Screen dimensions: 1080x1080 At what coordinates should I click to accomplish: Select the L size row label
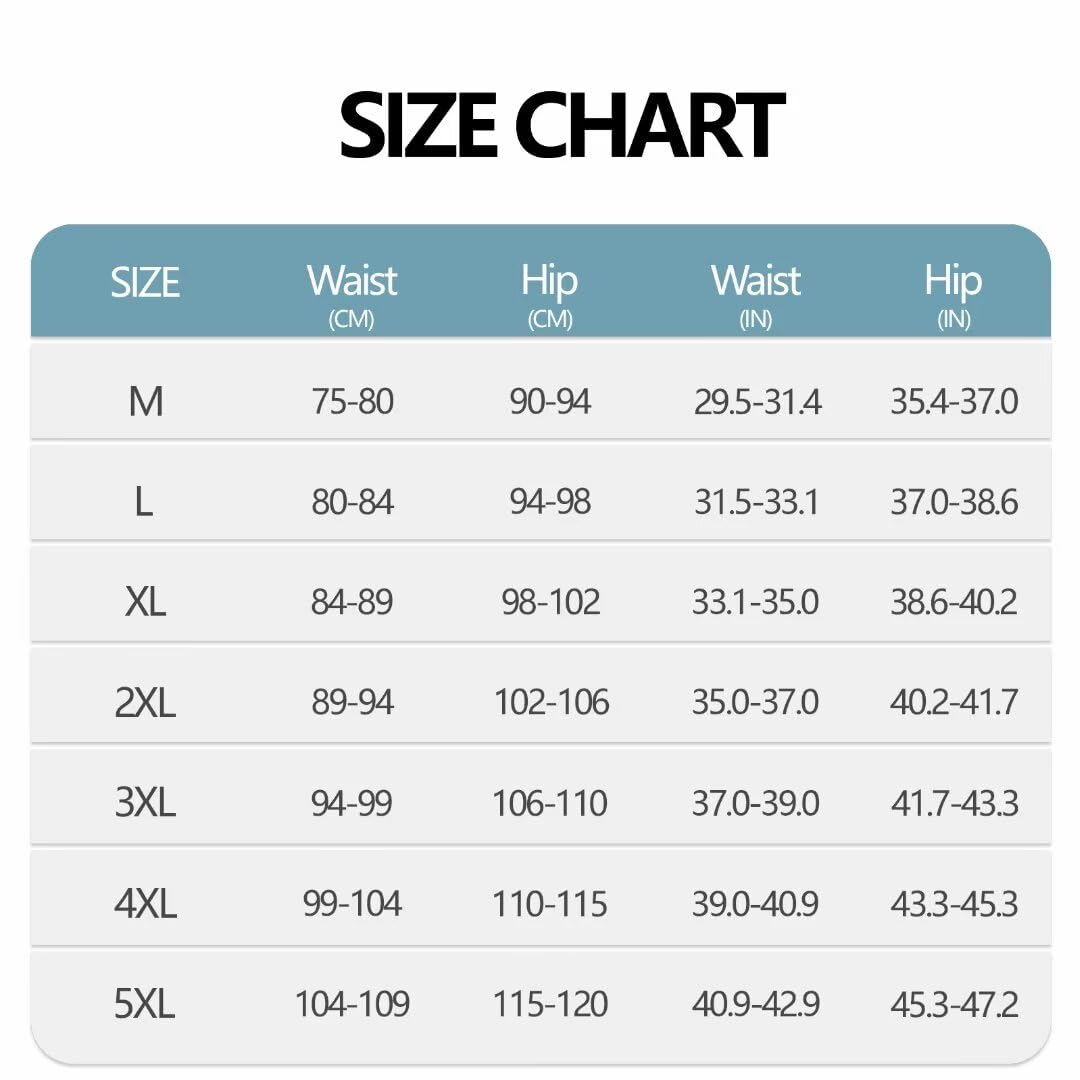click(144, 501)
